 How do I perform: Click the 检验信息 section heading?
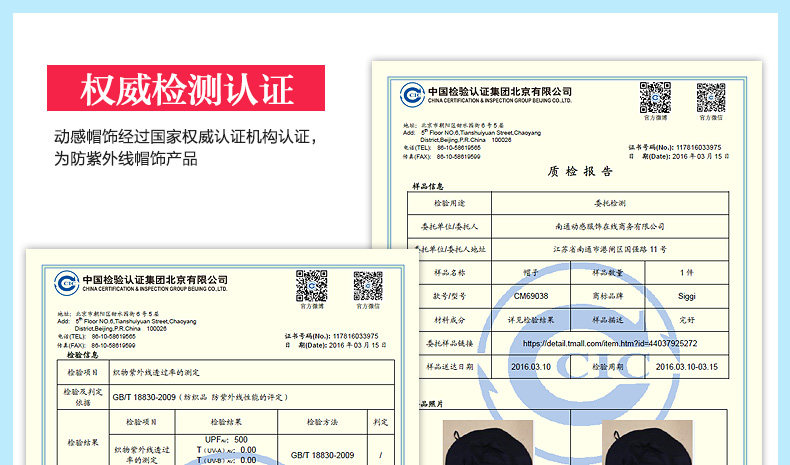pyautogui.click(x=83, y=355)
